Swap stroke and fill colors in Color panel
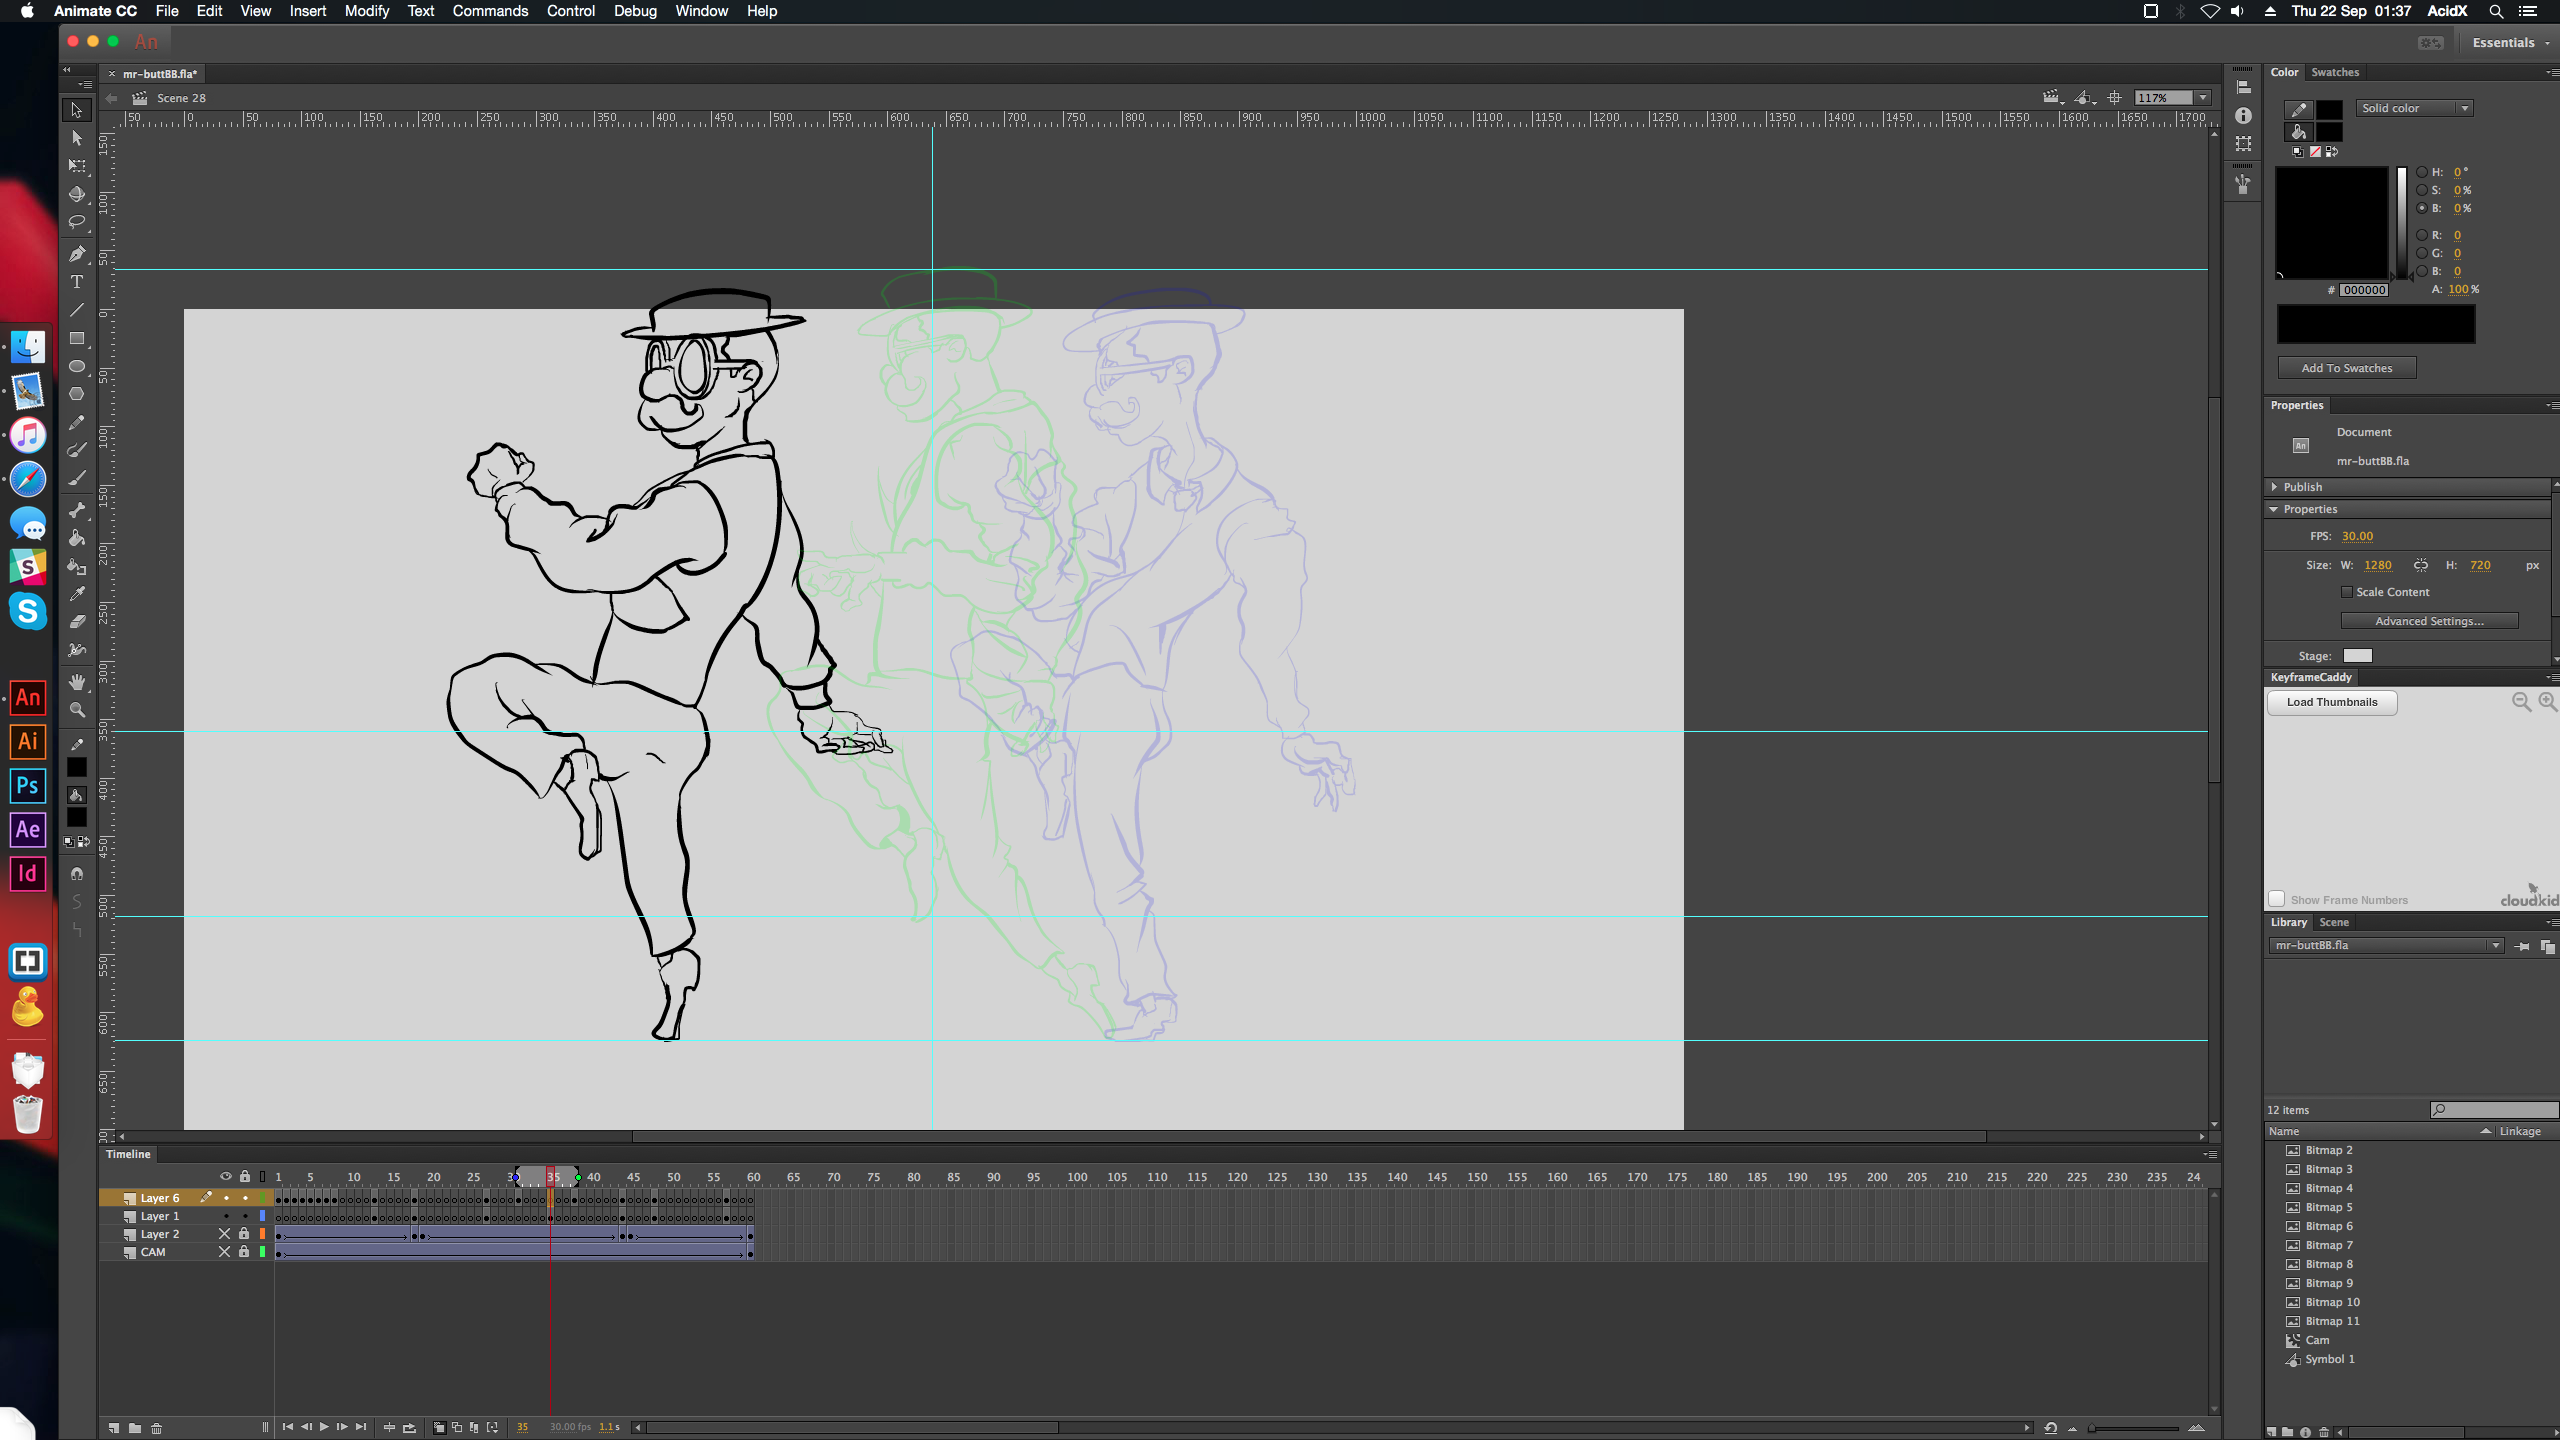 pyautogui.click(x=2332, y=152)
